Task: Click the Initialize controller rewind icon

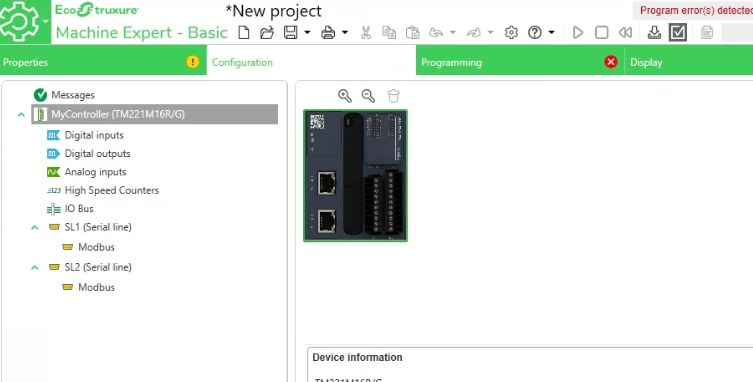Action: pos(625,33)
